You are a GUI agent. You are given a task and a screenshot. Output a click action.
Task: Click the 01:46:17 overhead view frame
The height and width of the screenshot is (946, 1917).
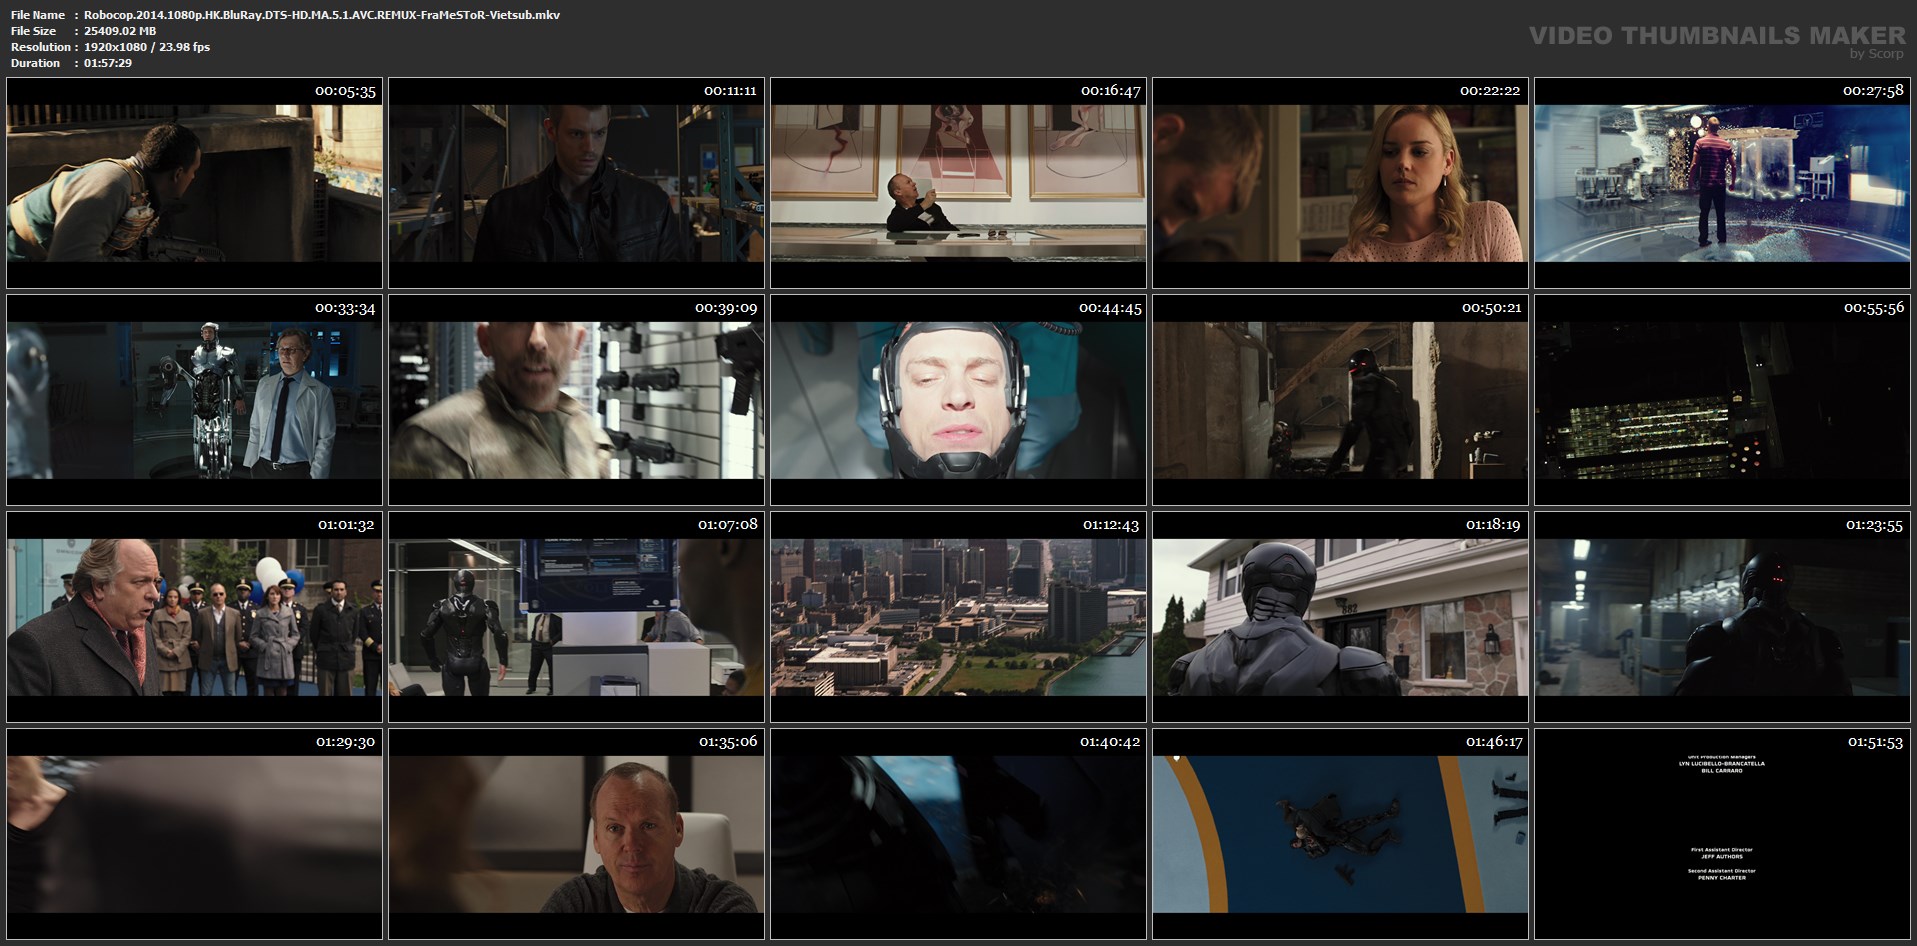pos(1340,834)
